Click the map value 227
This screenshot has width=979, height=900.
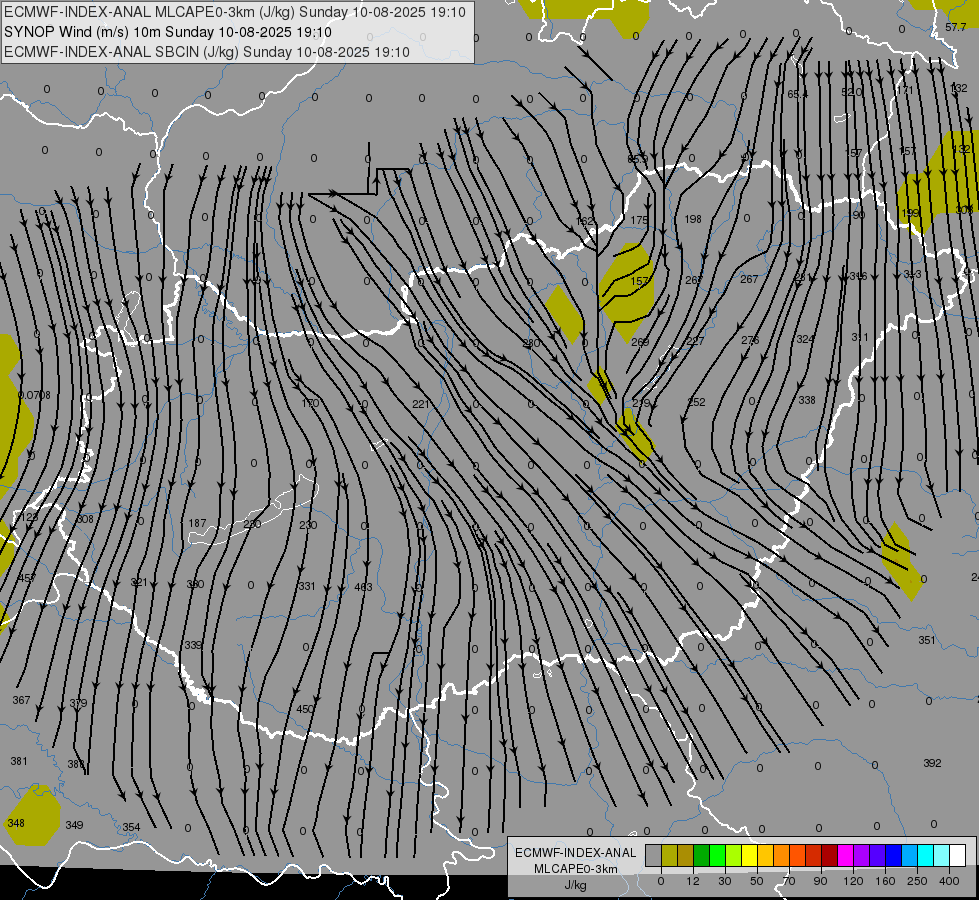[x=695, y=341]
